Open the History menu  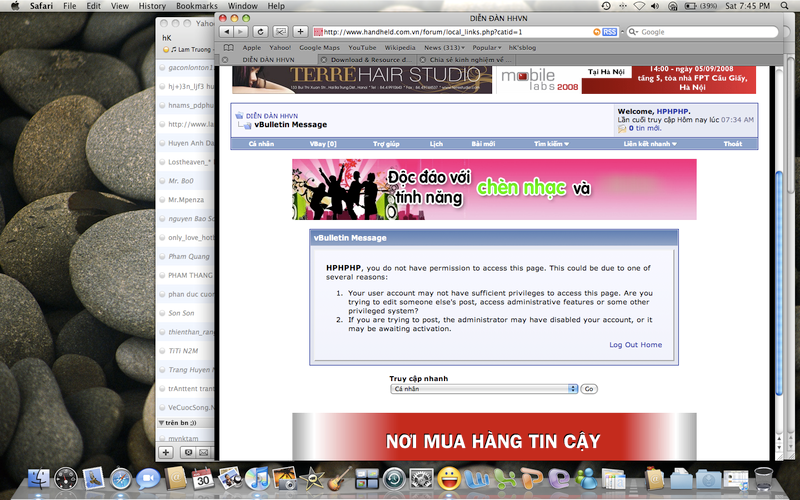coord(152,6)
